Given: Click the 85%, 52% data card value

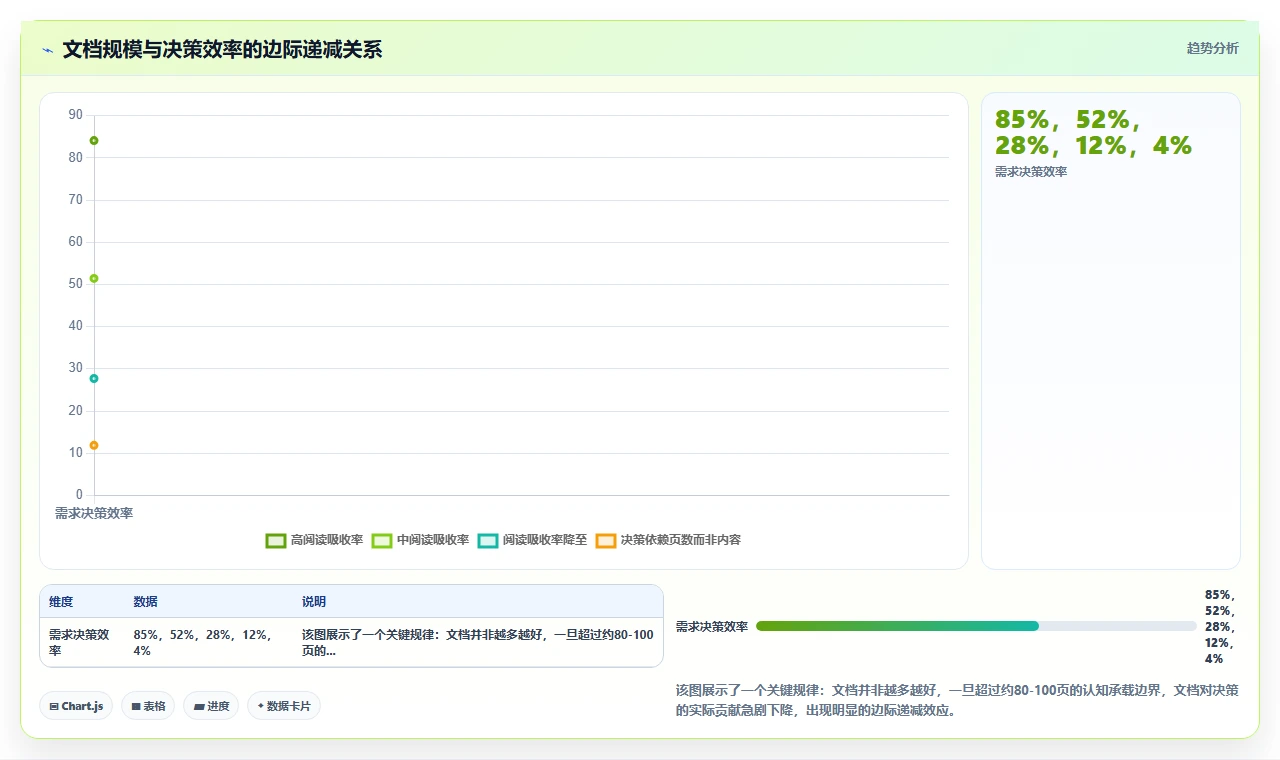Looking at the screenshot, I should pyautogui.click(x=1093, y=132).
